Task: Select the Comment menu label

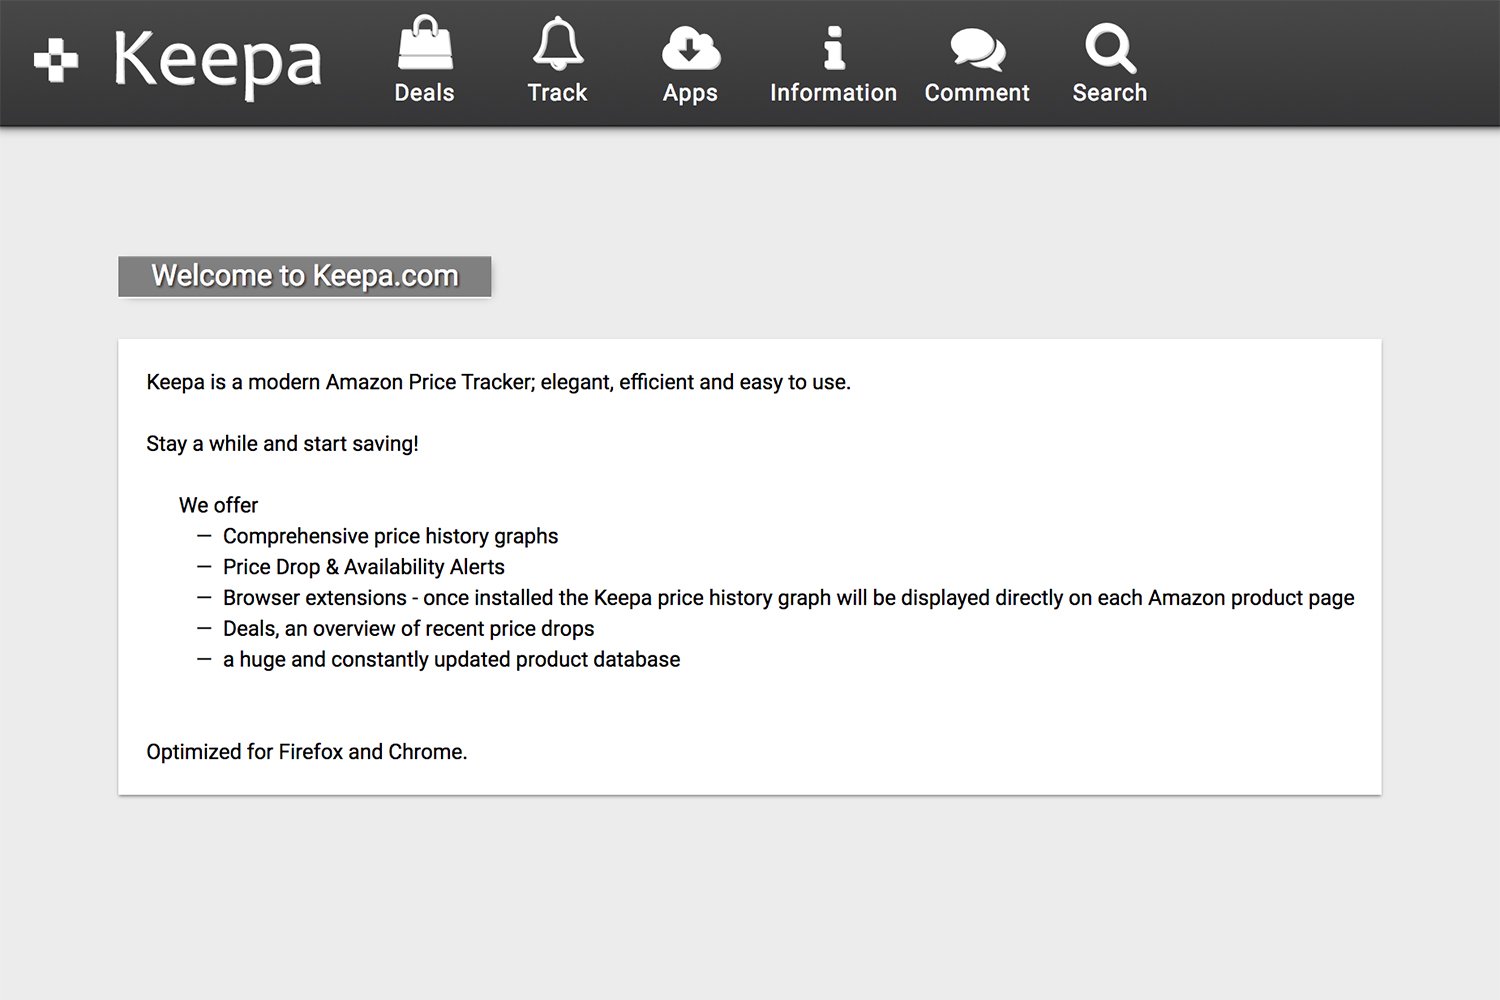Action: click(x=977, y=93)
